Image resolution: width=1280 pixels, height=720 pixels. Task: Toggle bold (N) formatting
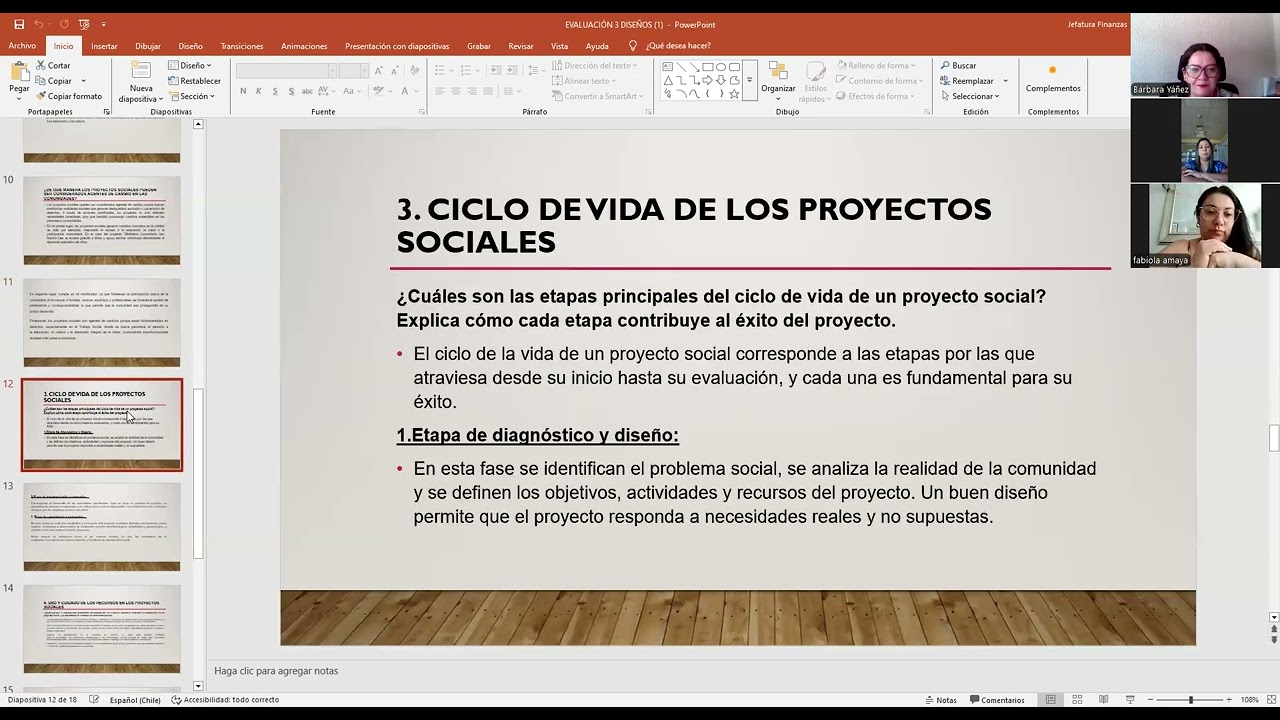pos(243,91)
